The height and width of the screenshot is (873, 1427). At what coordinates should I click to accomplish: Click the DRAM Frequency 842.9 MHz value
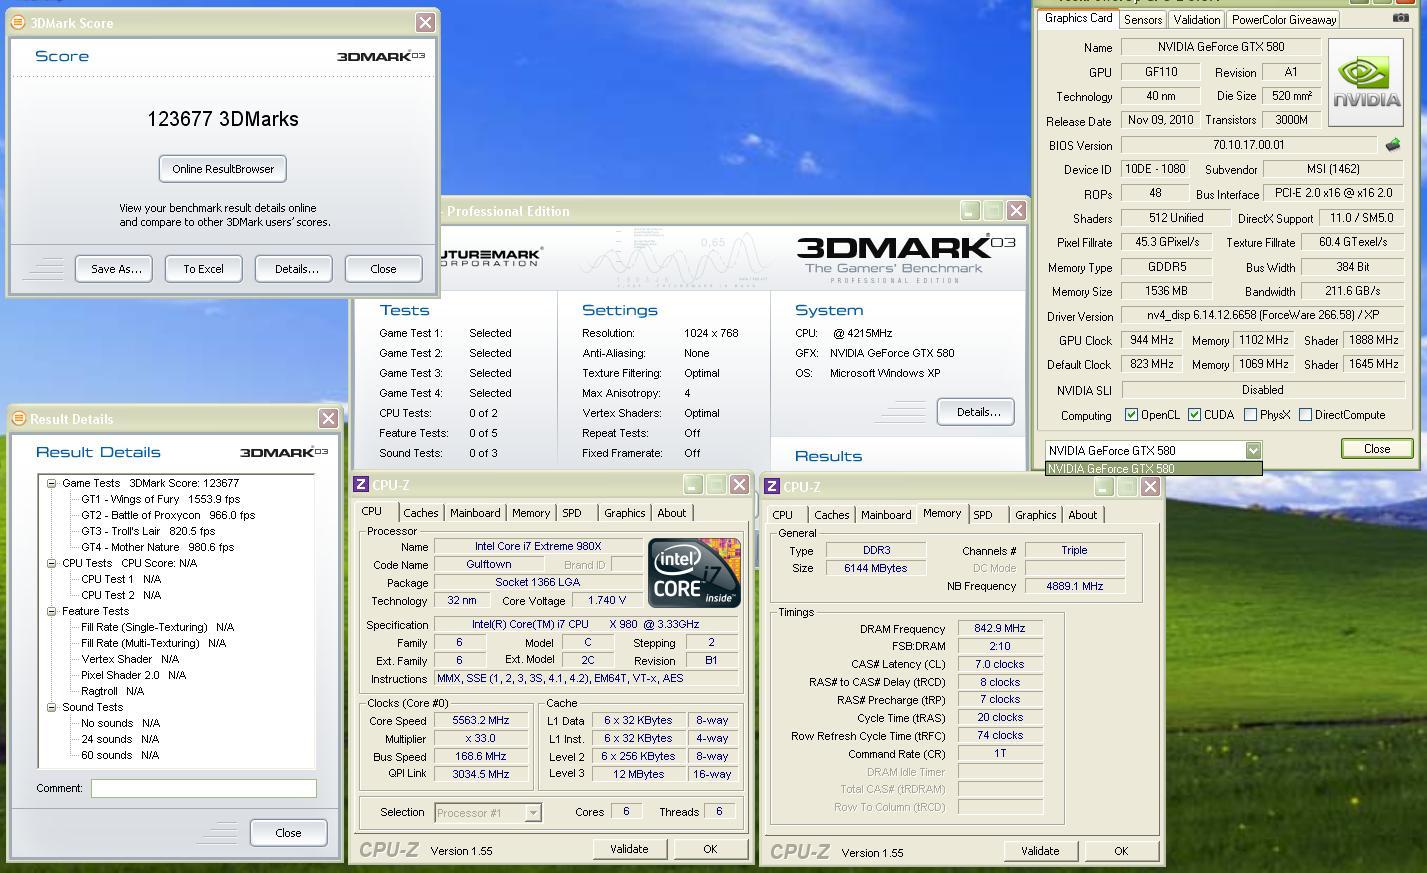click(x=1000, y=628)
